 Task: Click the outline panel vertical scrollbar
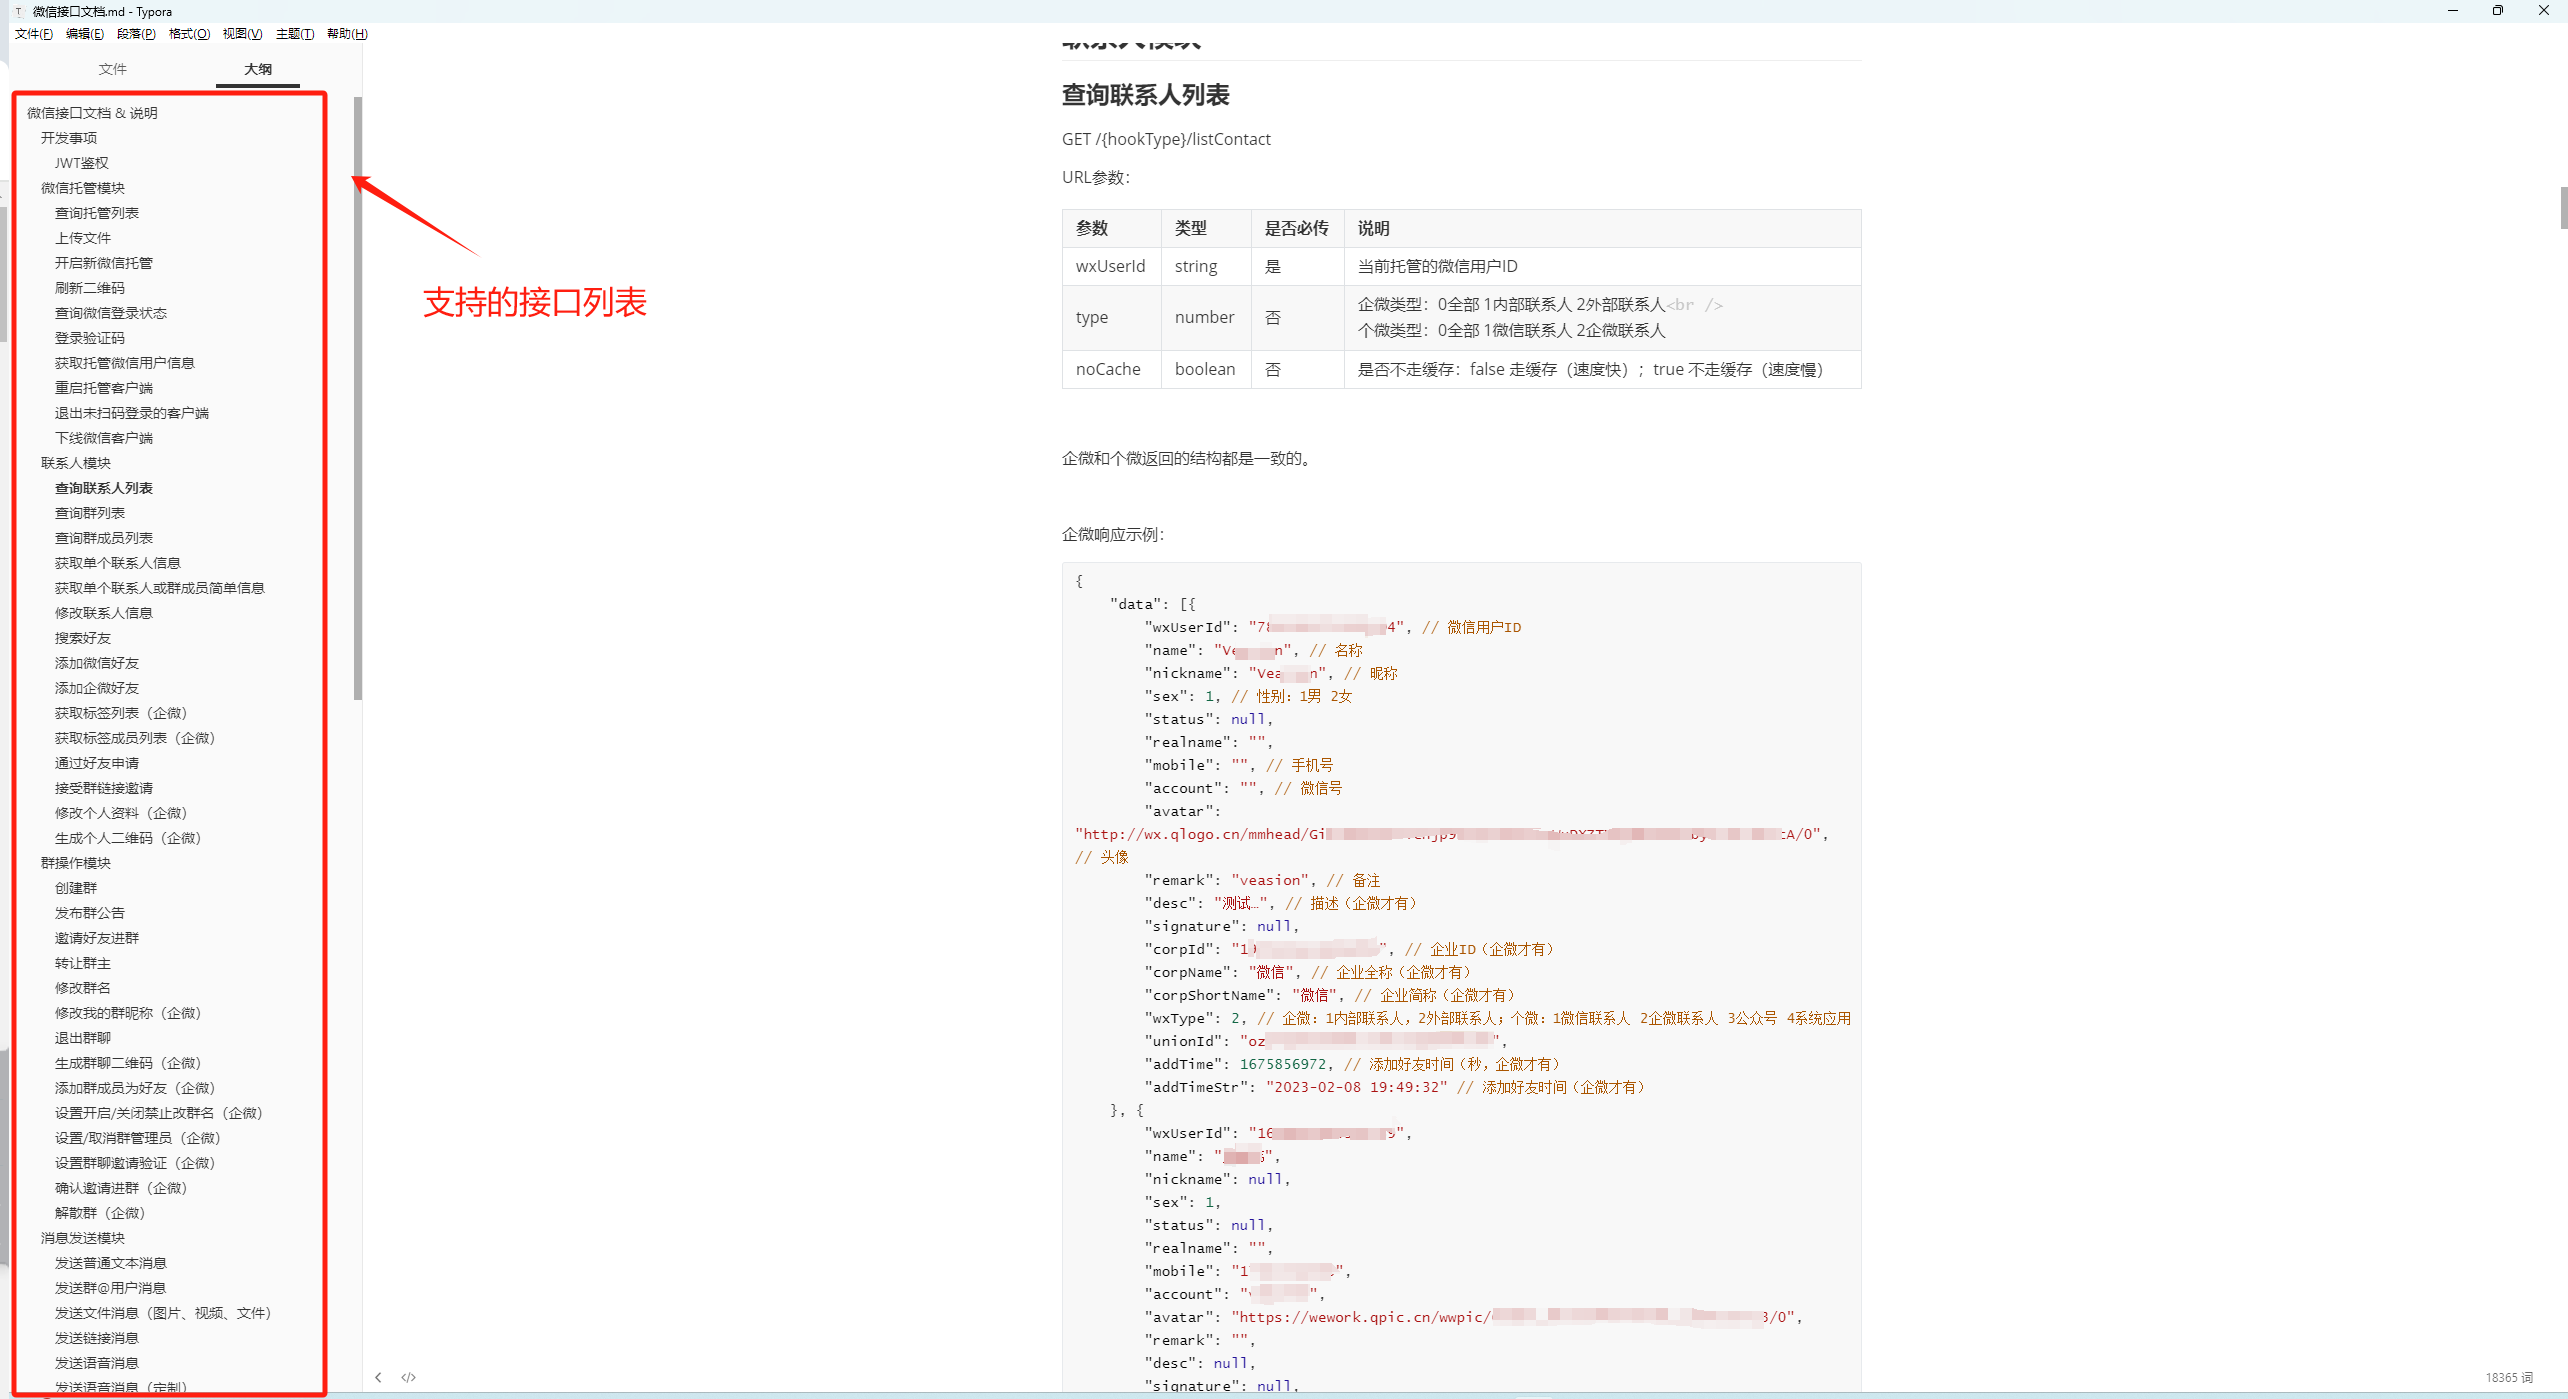pos(357,398)
